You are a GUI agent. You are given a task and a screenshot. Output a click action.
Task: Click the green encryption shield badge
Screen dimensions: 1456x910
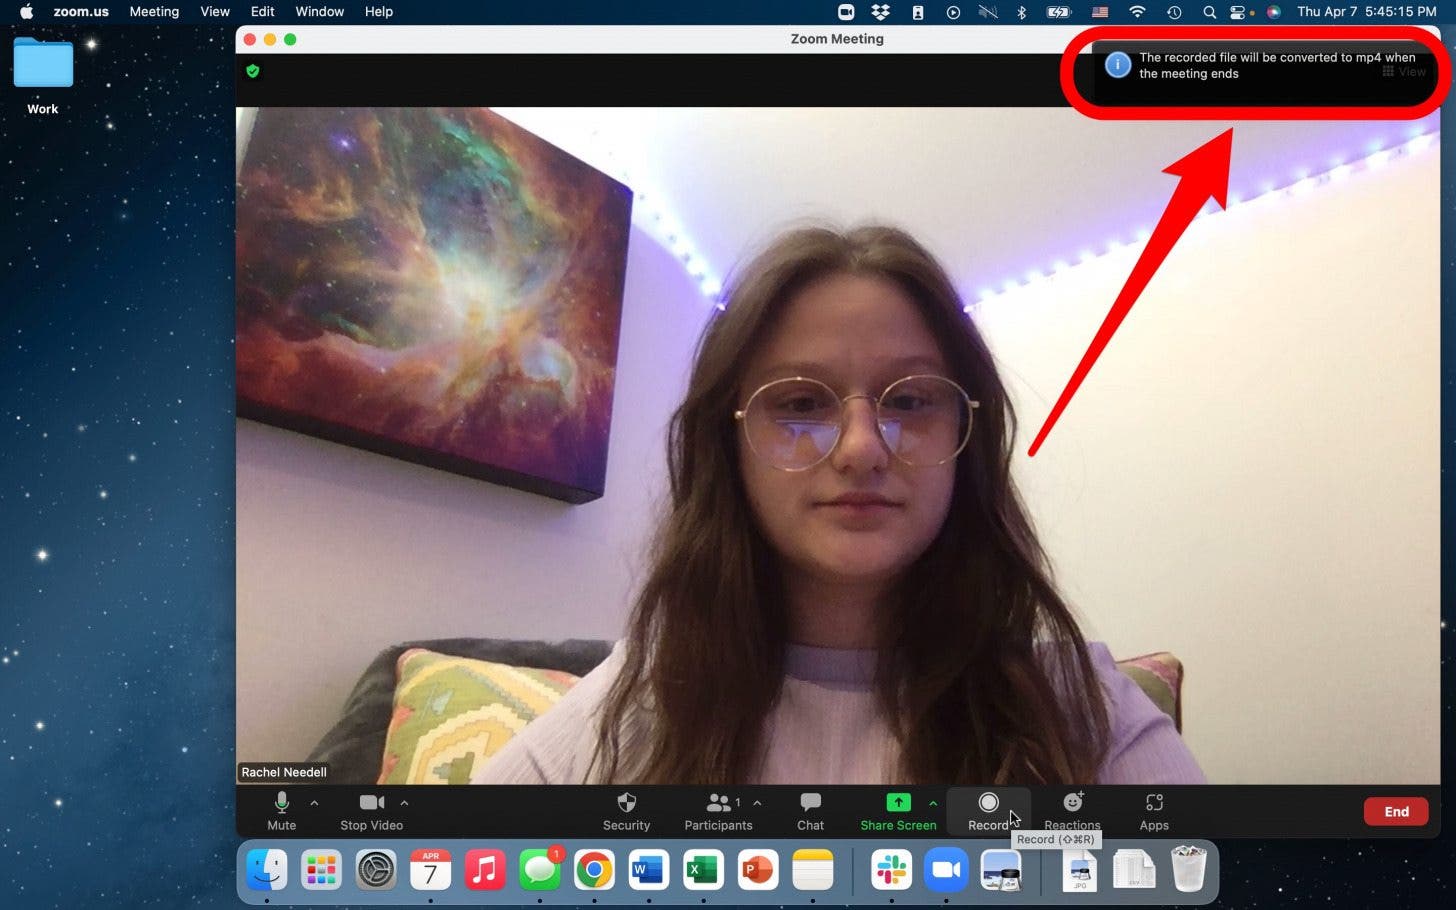[x=252, y=71]
